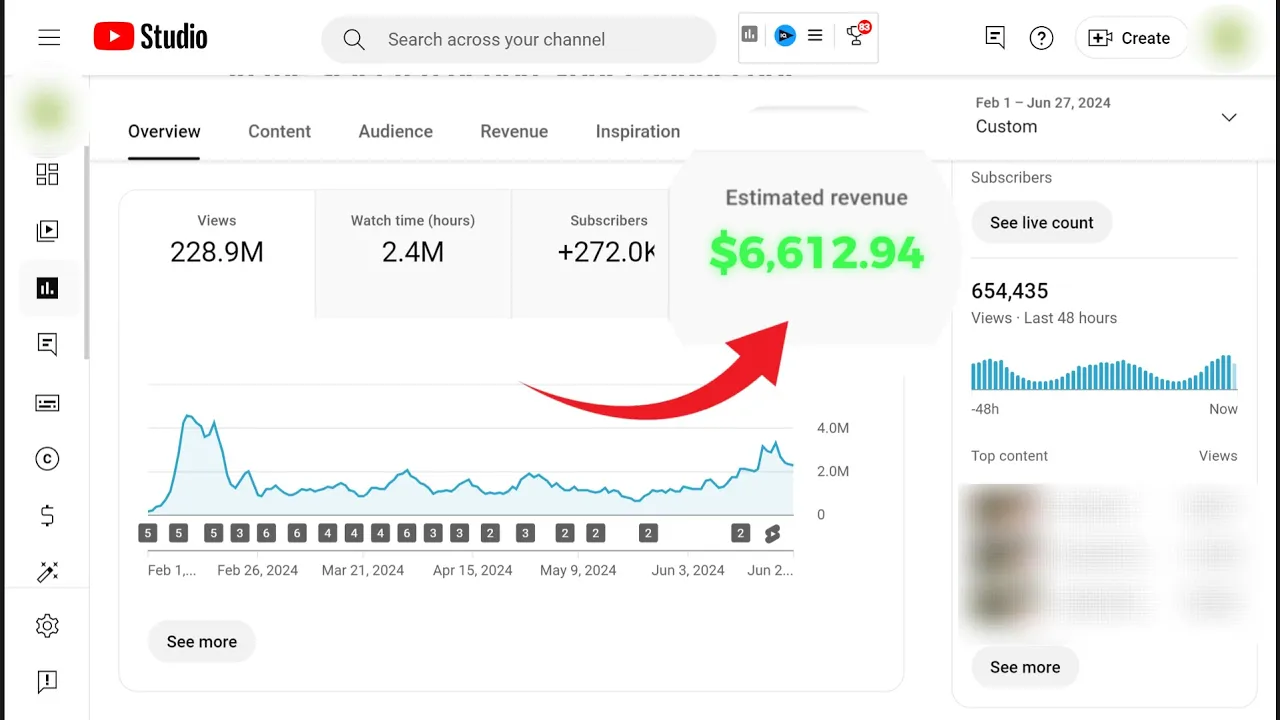This screenshot has width=1280, height=720.
Task: Switch to the Audience tab
Action: (x=396, y=131)
